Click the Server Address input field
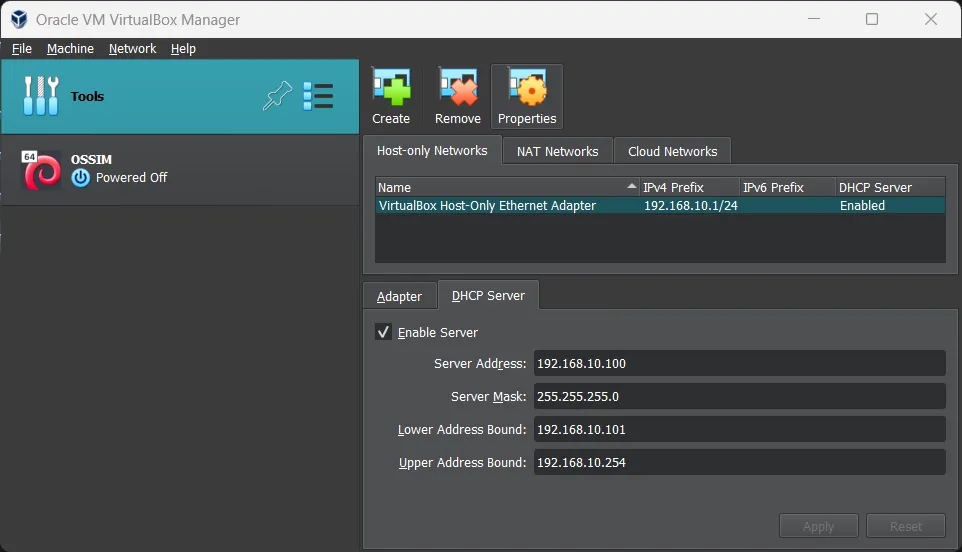This screenshot has width=962, height=552. pyautogui.click(x=739, y=363)
